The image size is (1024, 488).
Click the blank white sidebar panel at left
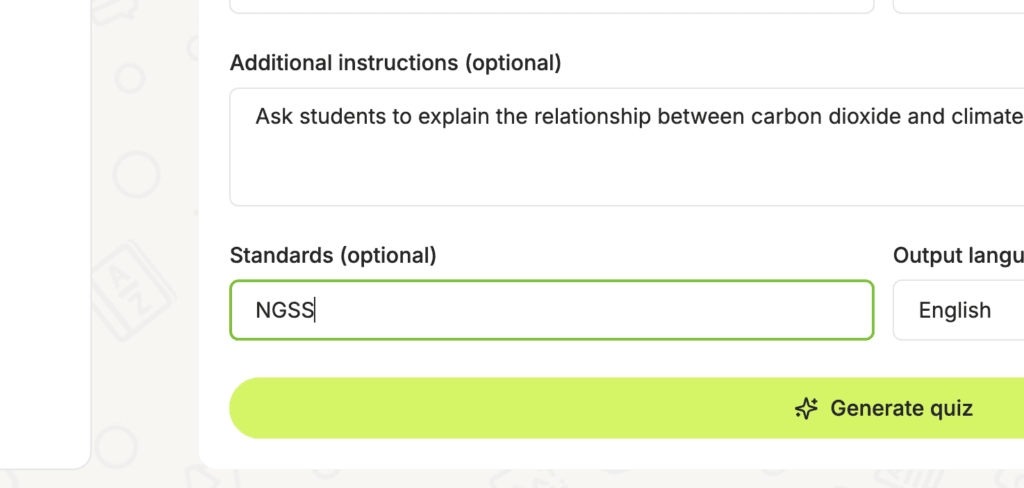[45, 234]
